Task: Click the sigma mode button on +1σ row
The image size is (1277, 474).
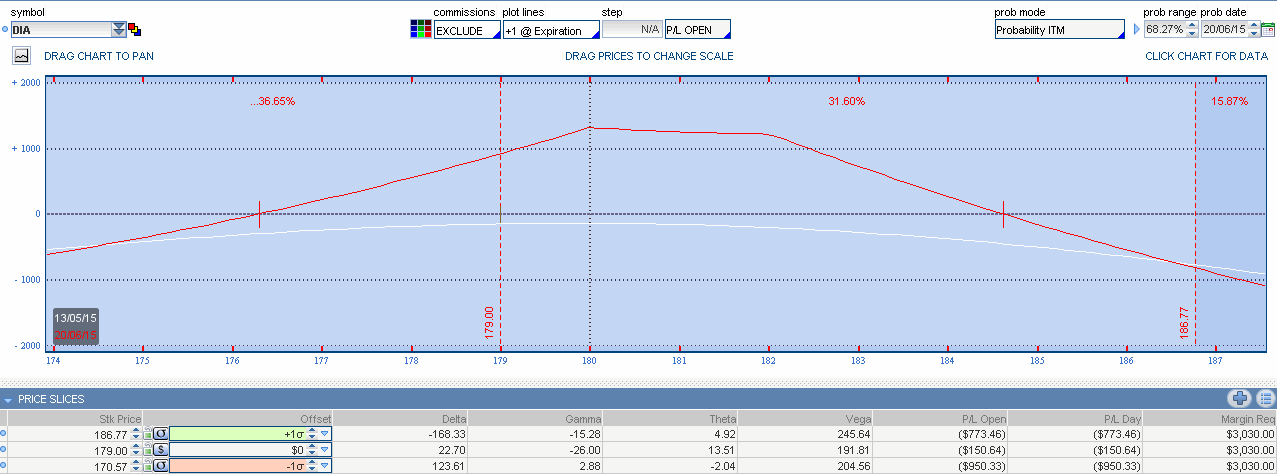Action: point(161,434)
